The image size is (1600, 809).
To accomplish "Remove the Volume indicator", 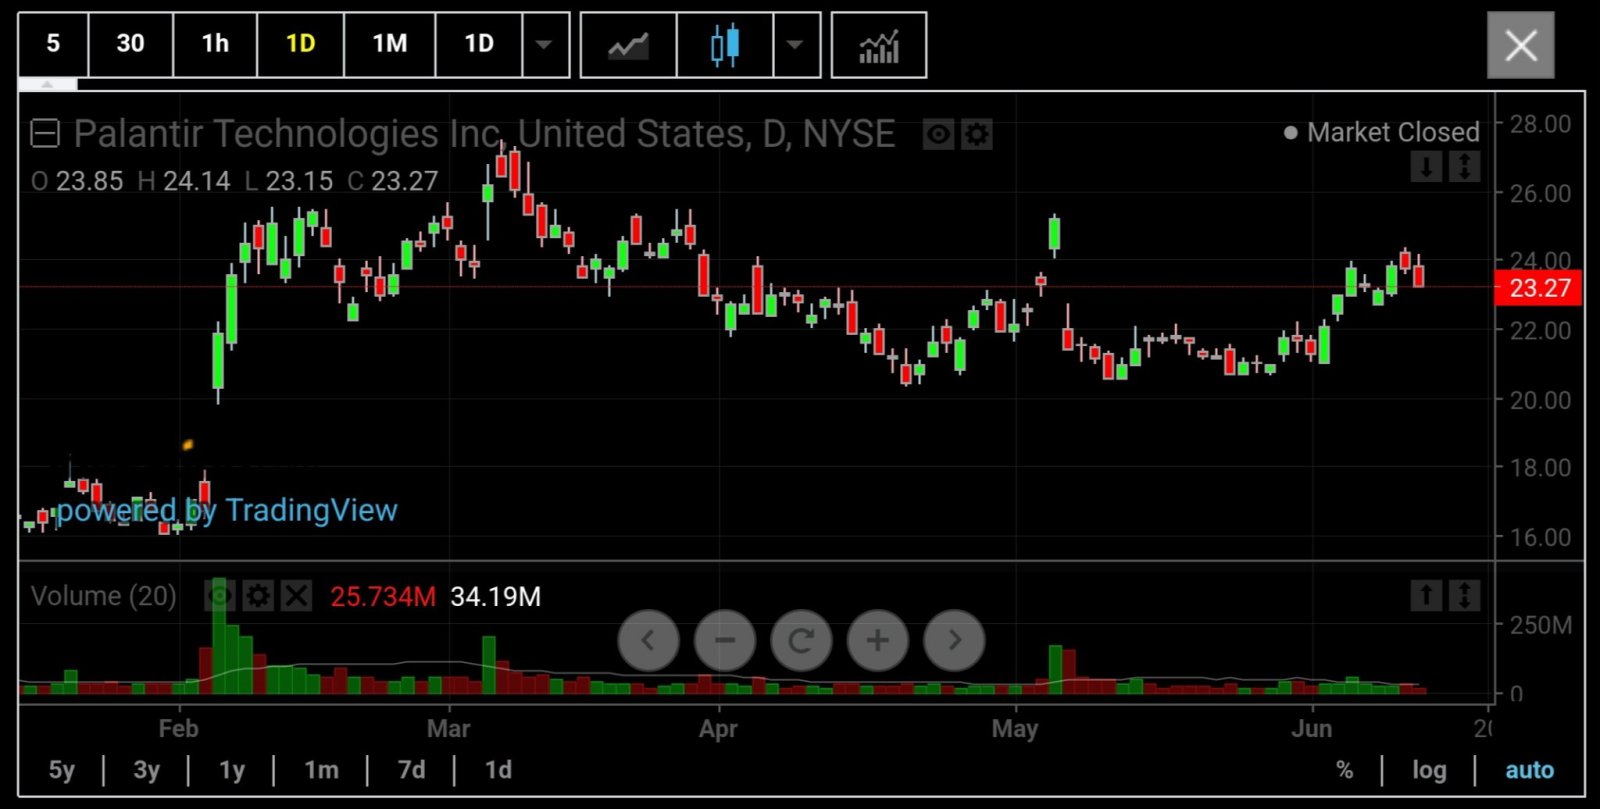I will point(296,596).
